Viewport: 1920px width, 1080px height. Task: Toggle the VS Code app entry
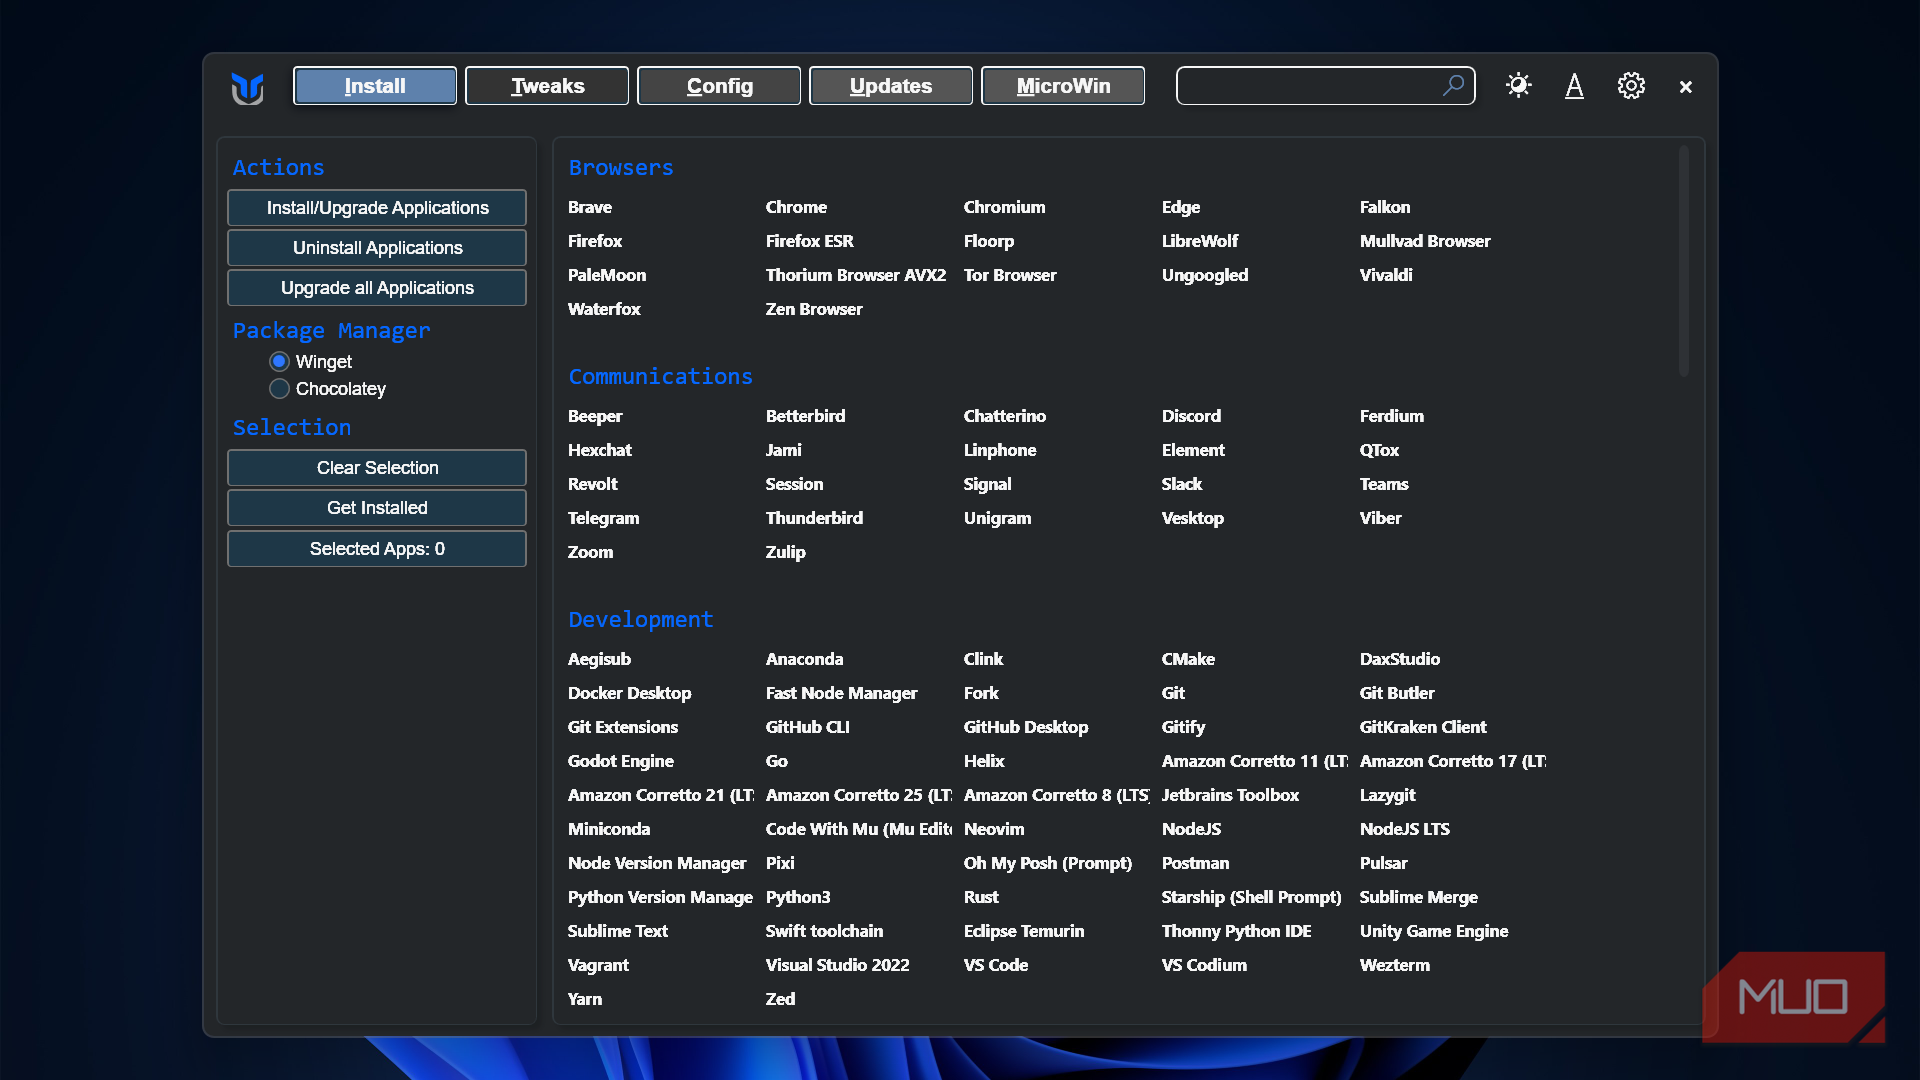[x=996, y=965]
